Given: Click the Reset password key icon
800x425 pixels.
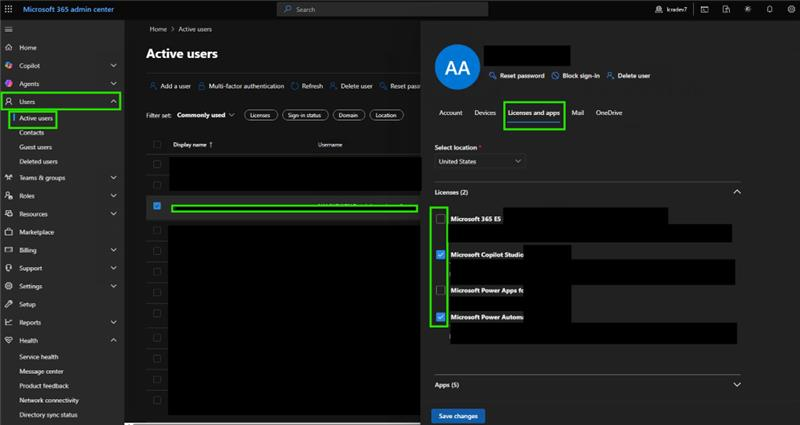Looking at the screenshot, I should tap(492, 76).
